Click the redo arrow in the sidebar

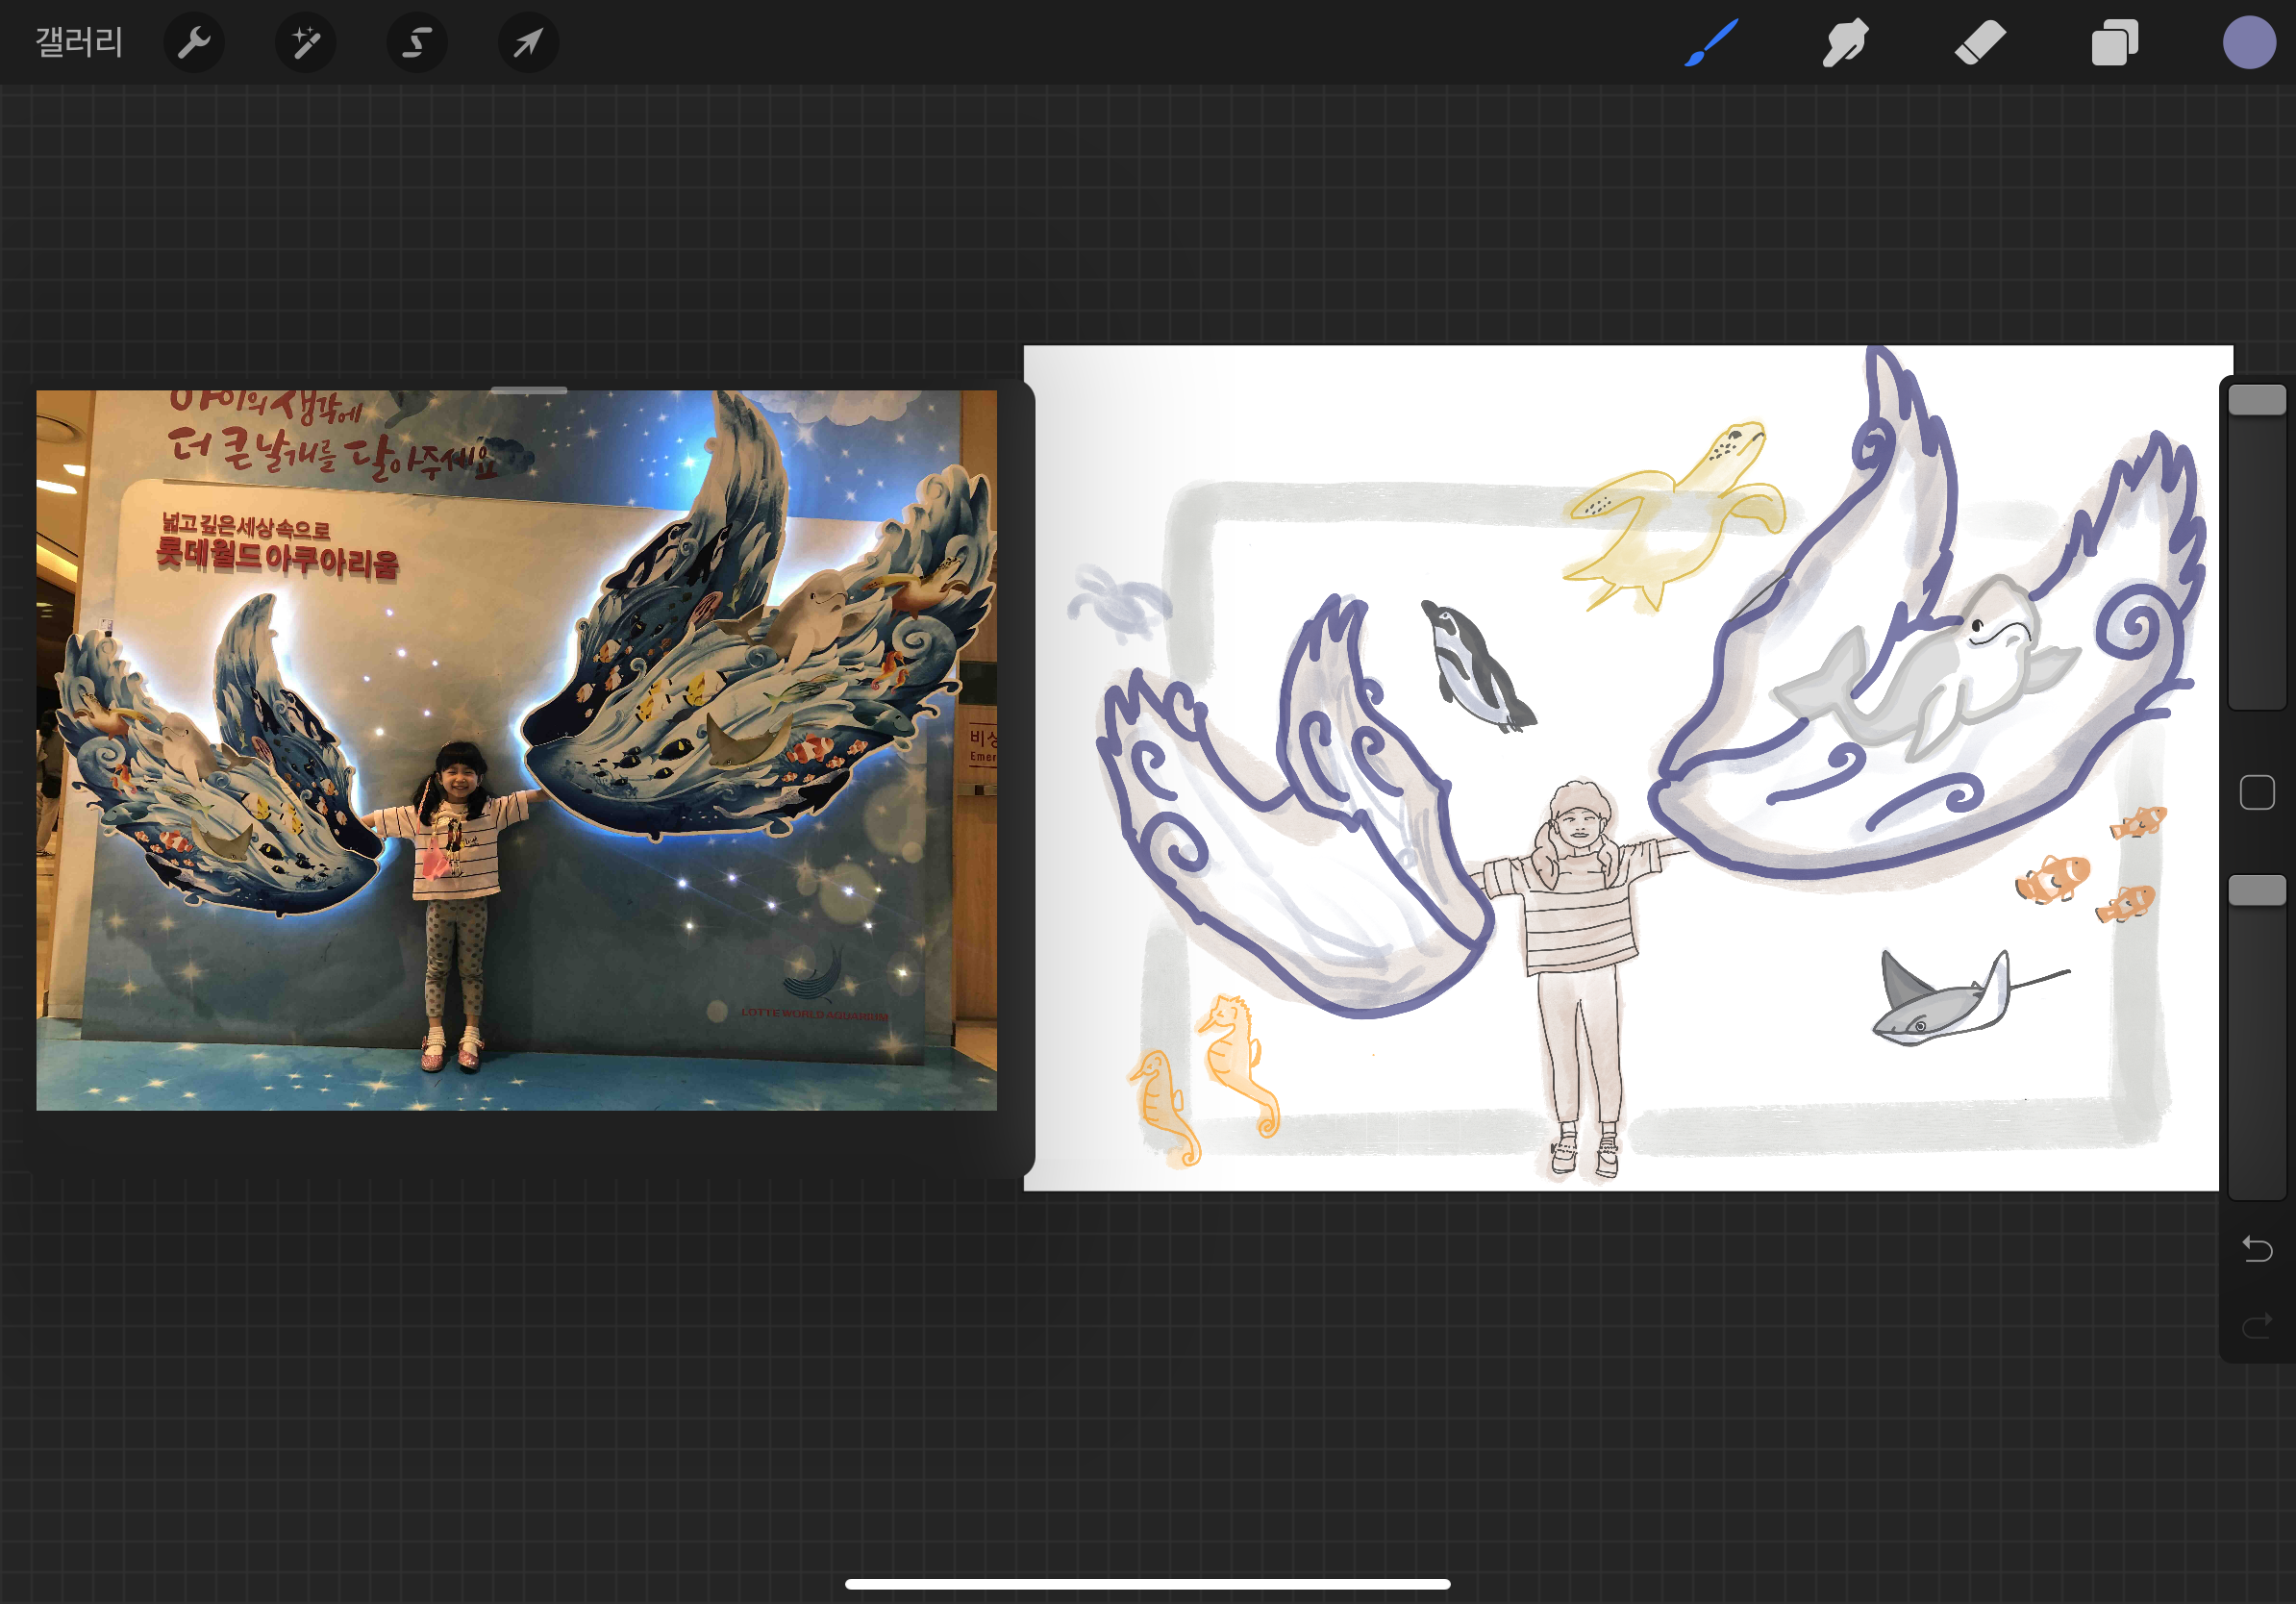(x=2256, y=1326)
